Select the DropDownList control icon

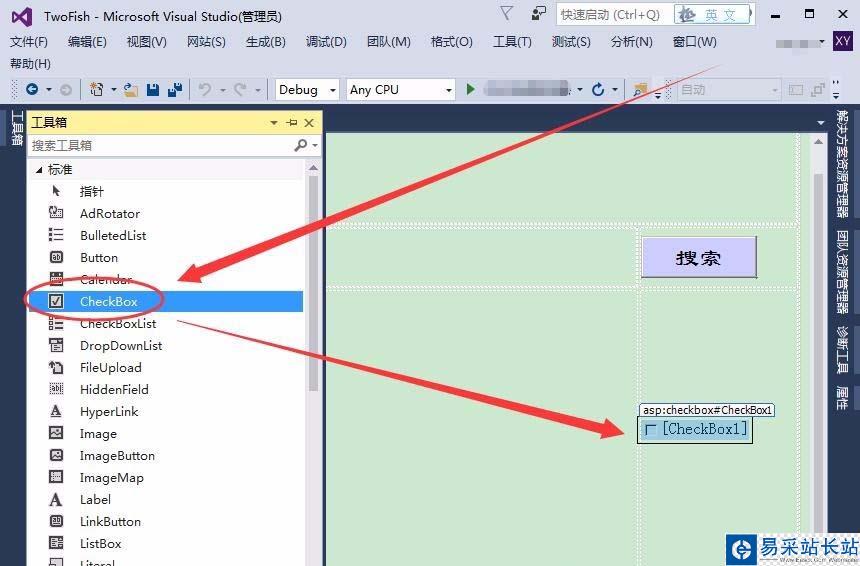point(56,345)
